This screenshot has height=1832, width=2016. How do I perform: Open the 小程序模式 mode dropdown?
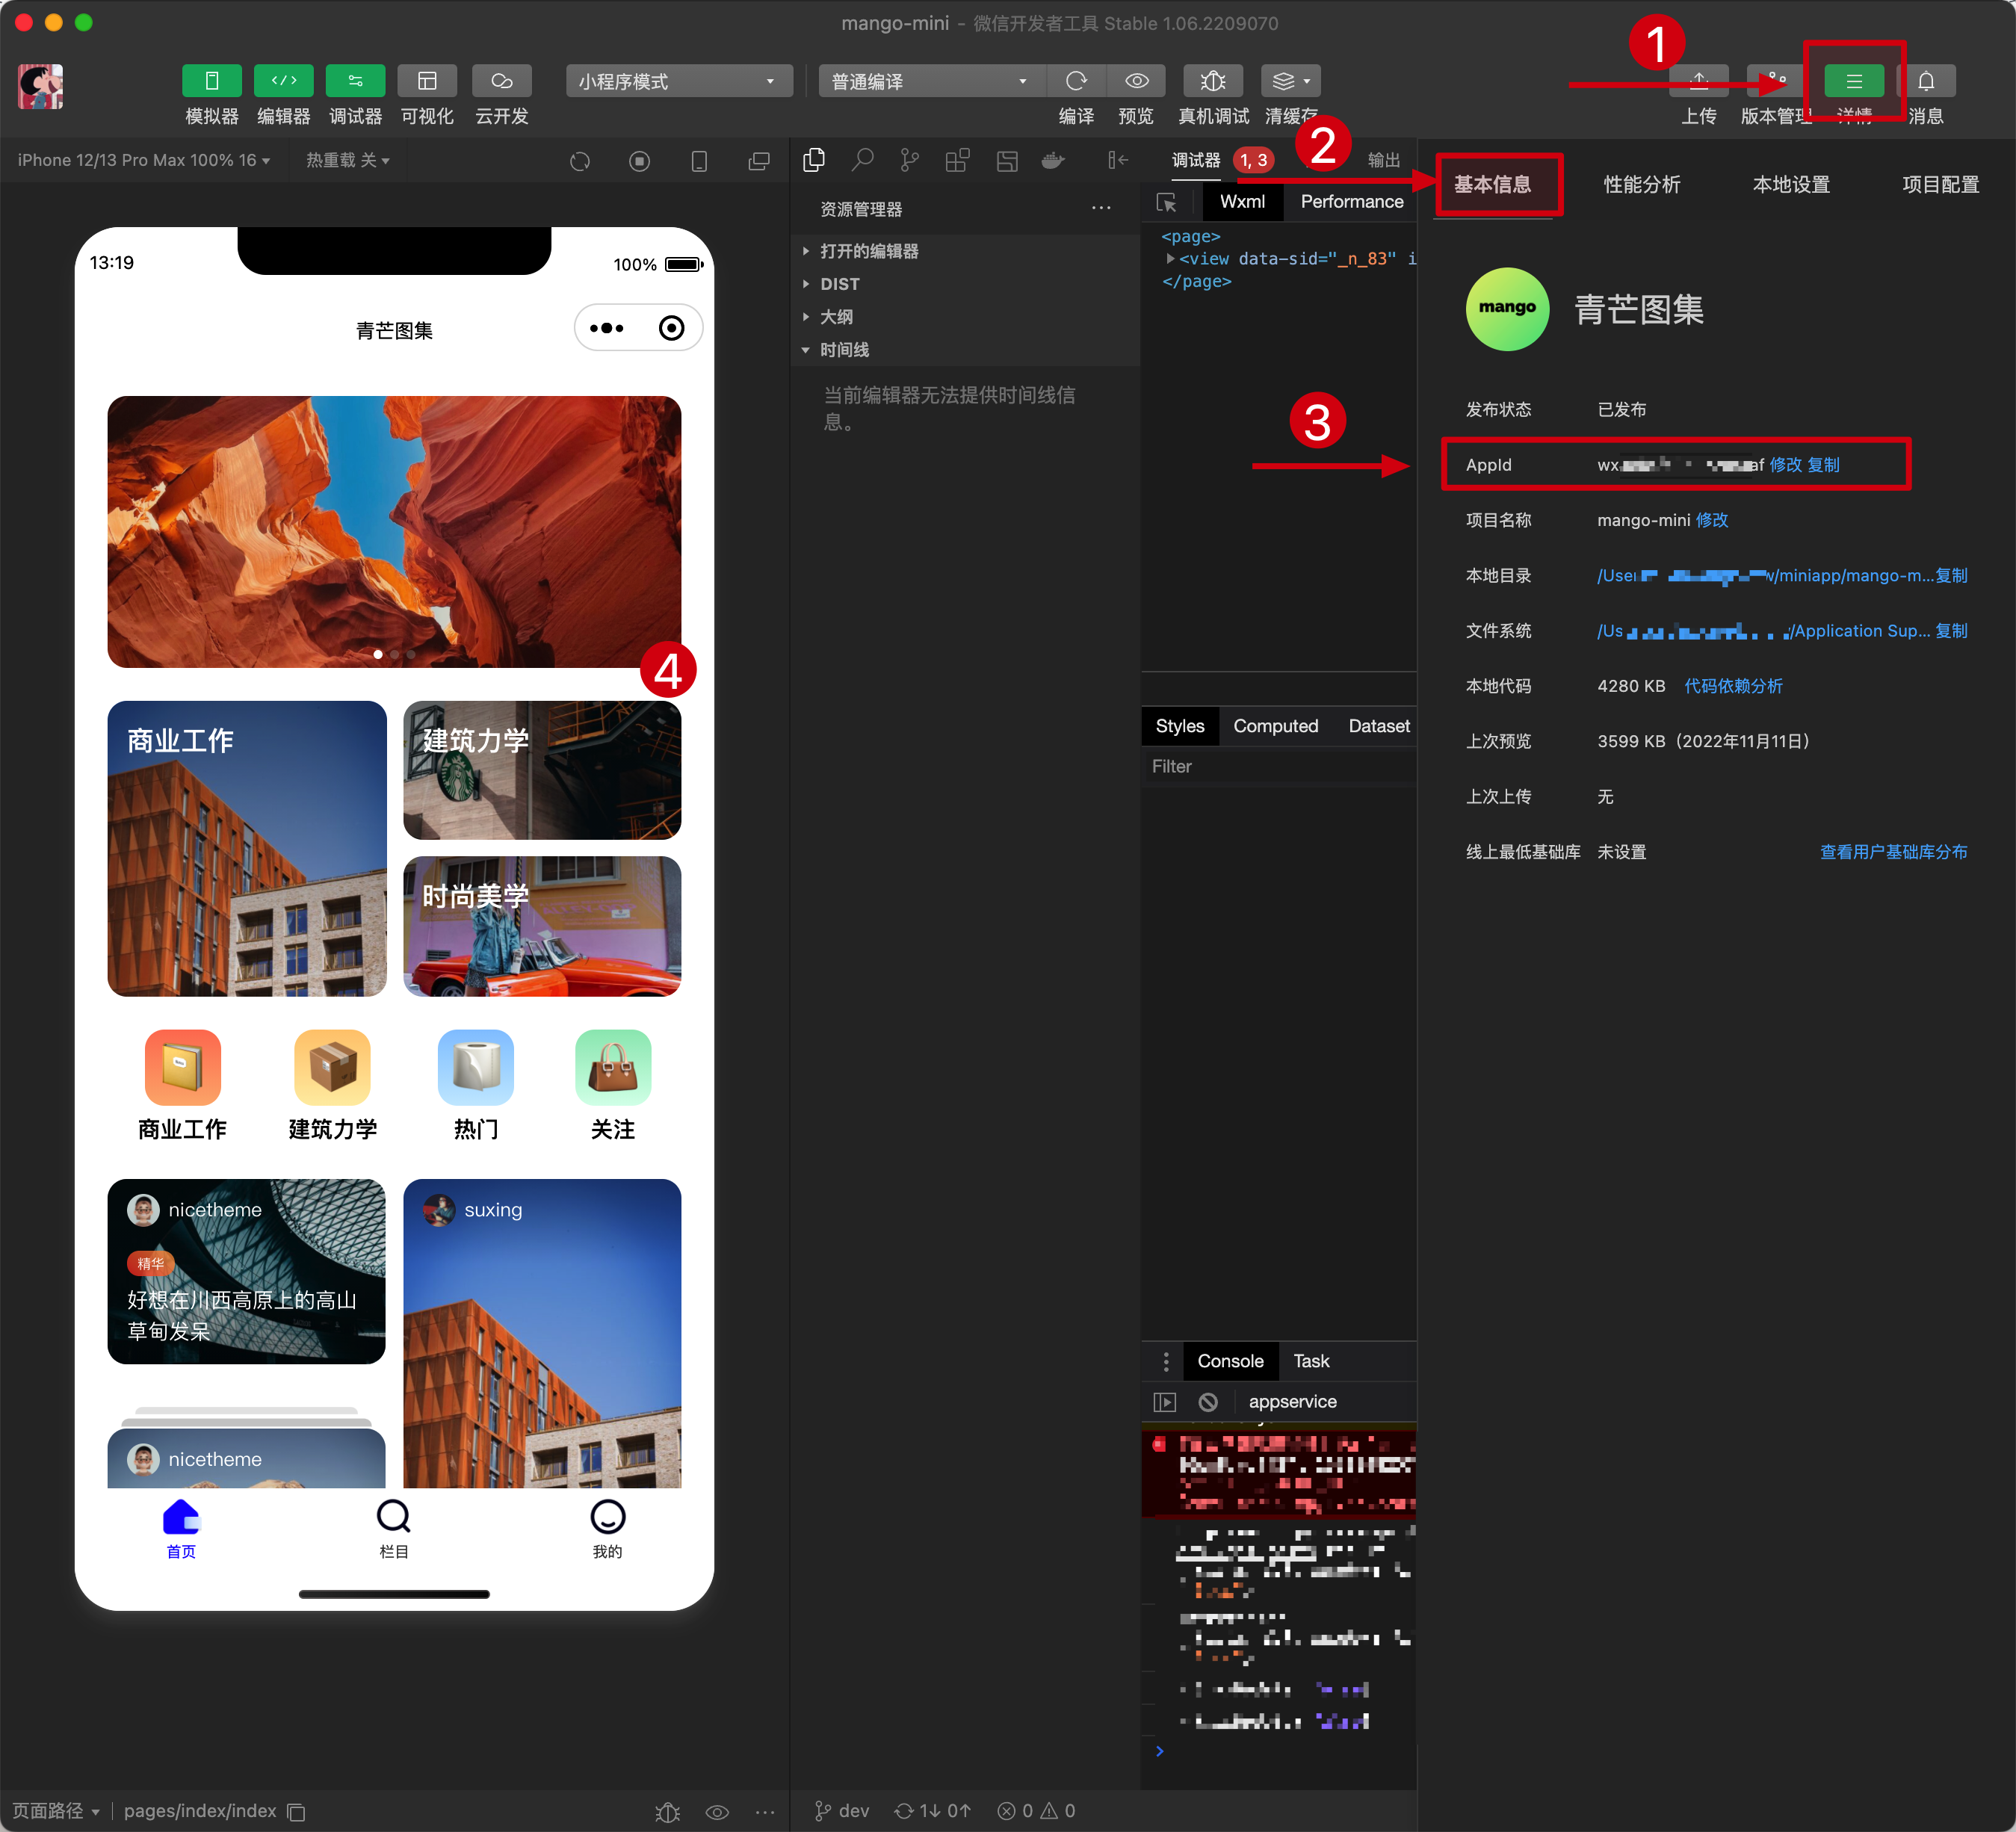coord(678,81)
